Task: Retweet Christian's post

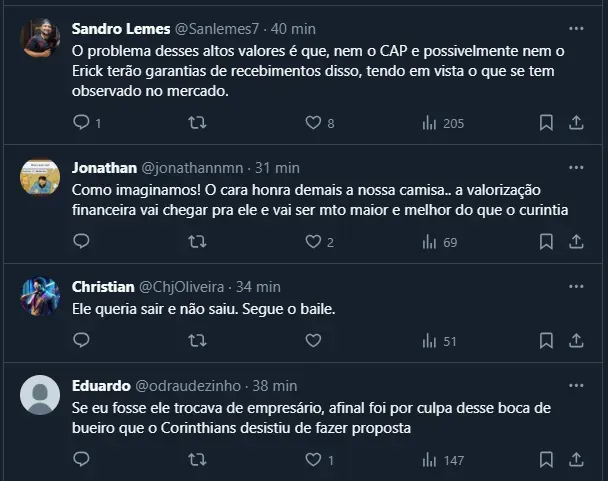Action: 197,340
